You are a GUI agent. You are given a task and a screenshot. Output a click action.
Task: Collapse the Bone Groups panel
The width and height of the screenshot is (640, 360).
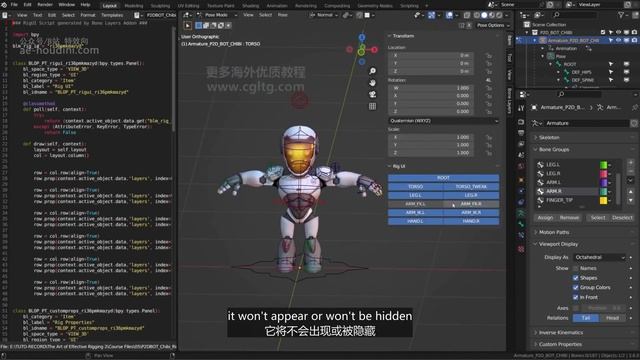(553, 149)
